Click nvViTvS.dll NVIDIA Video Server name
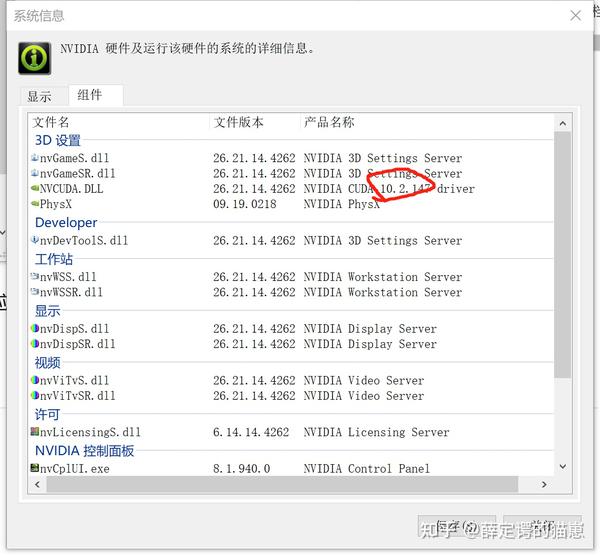 pyautogui.click(x=364, y=380)
